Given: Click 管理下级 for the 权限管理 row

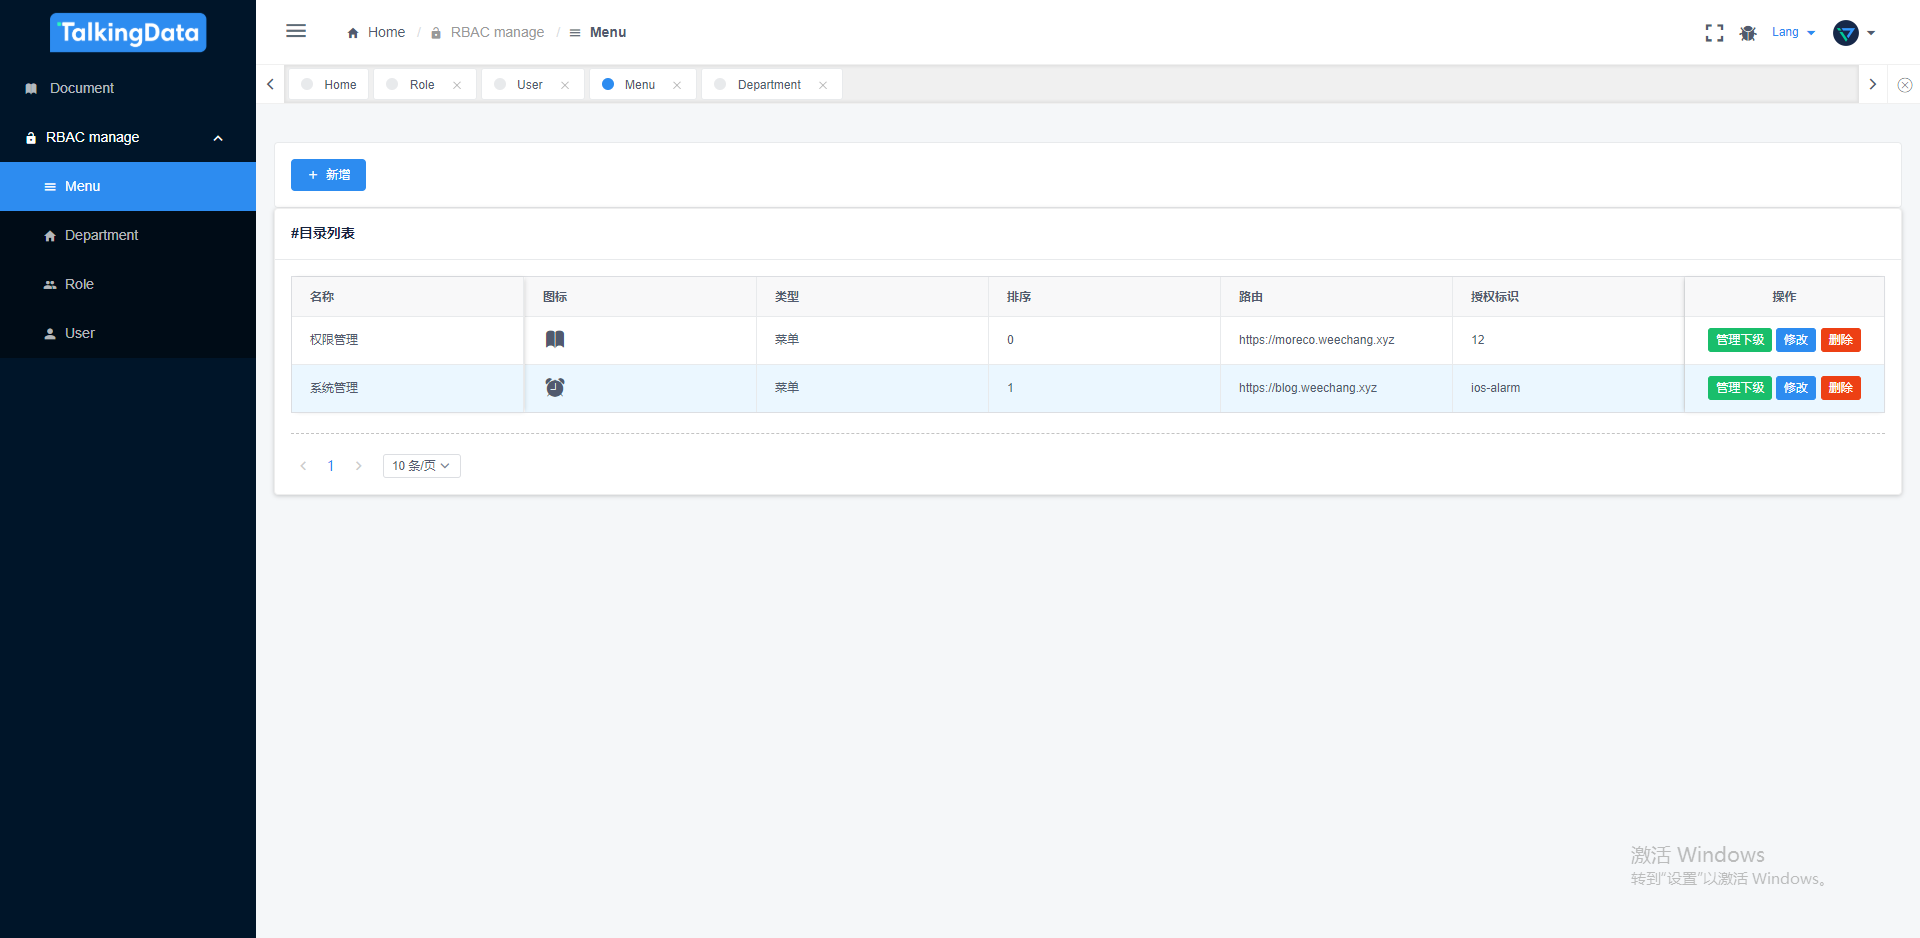Looking at the screenshot, I should (x=1739, y=340).
